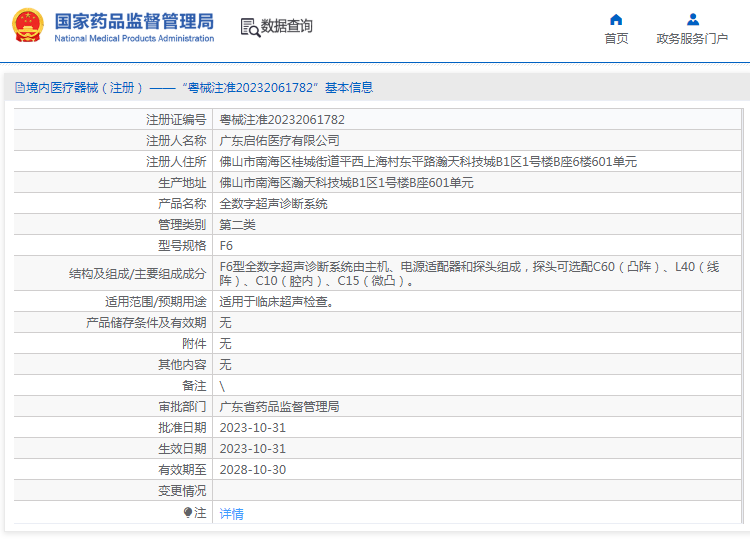
Task: Select the backslash value in 备注 row
Action: 222,386
